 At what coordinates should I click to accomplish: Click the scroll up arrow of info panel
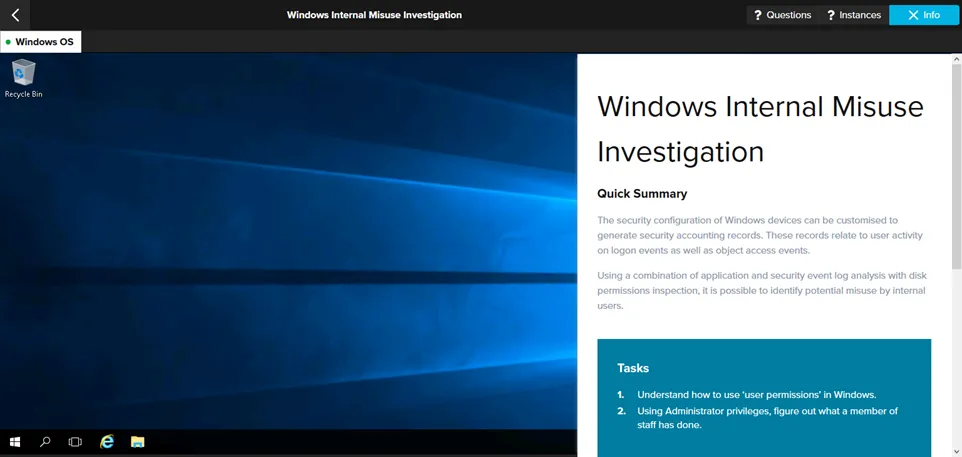click(x=955, y=60)
